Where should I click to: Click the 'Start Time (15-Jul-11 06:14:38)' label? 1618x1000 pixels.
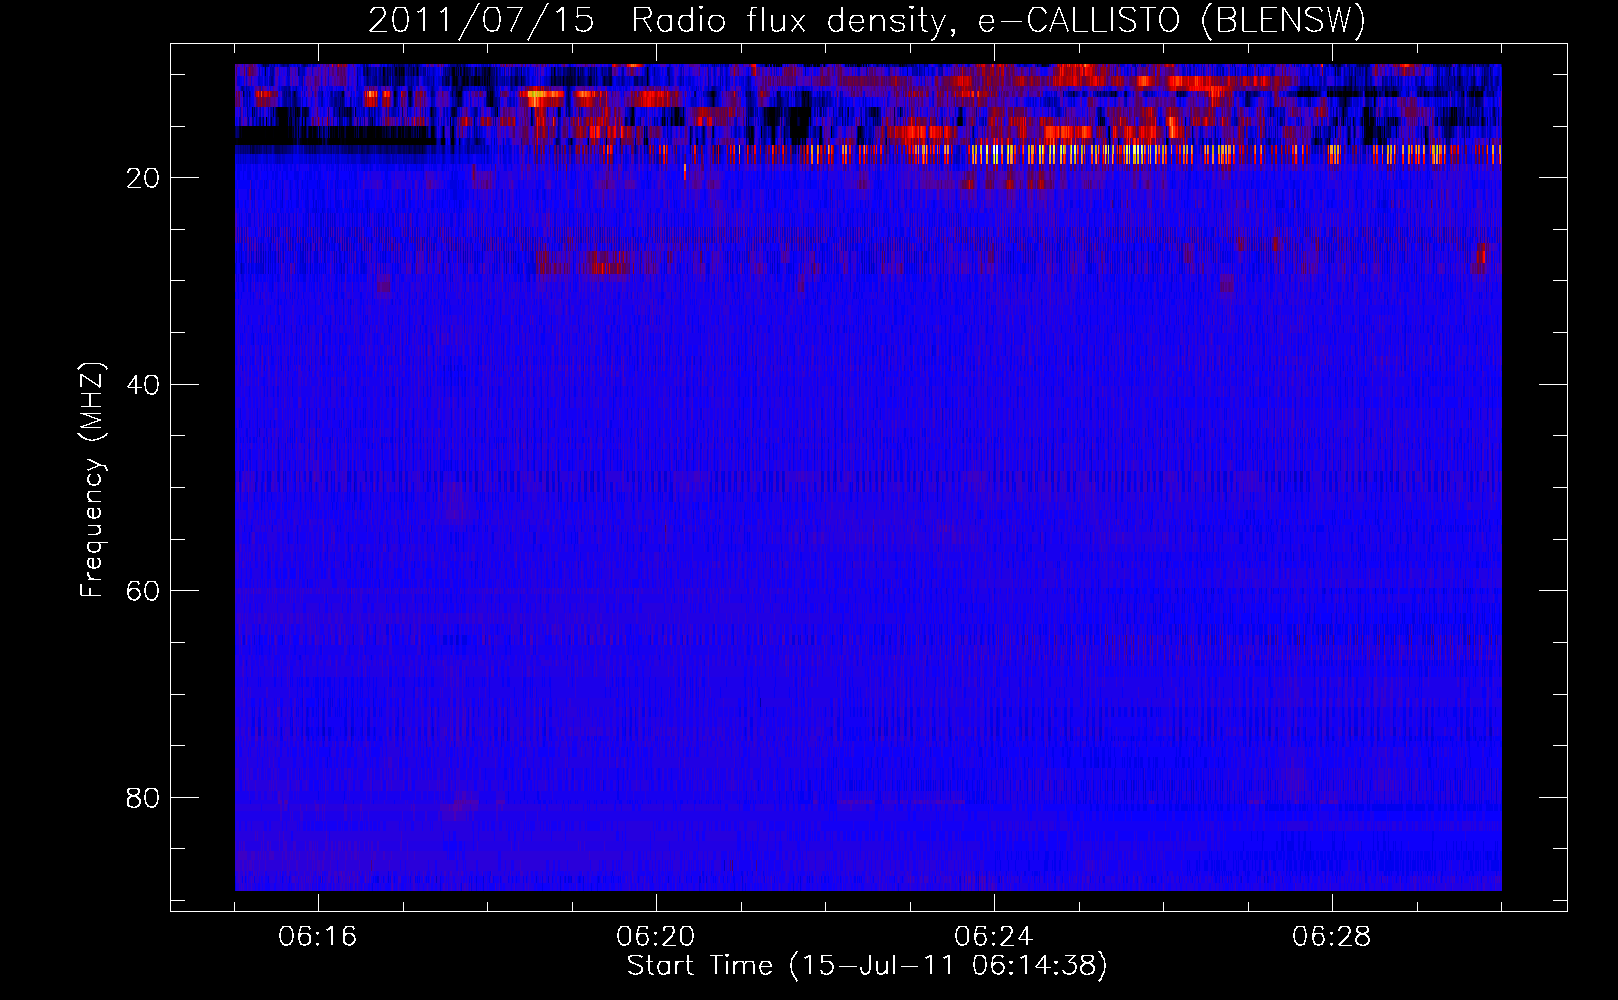(x=867, y=966)
